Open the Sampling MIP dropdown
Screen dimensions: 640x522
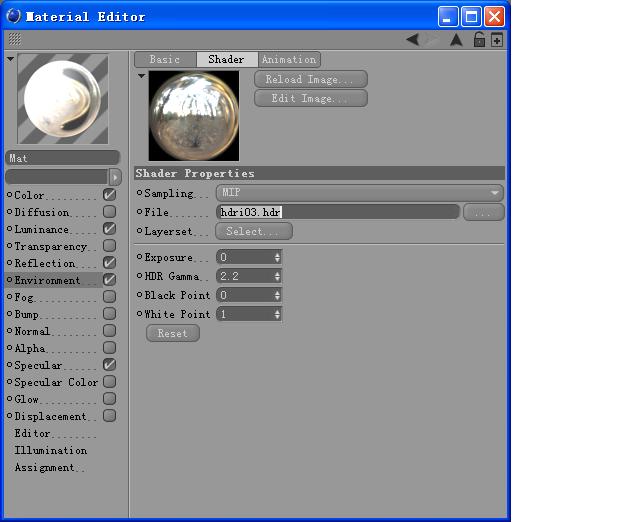360,193
